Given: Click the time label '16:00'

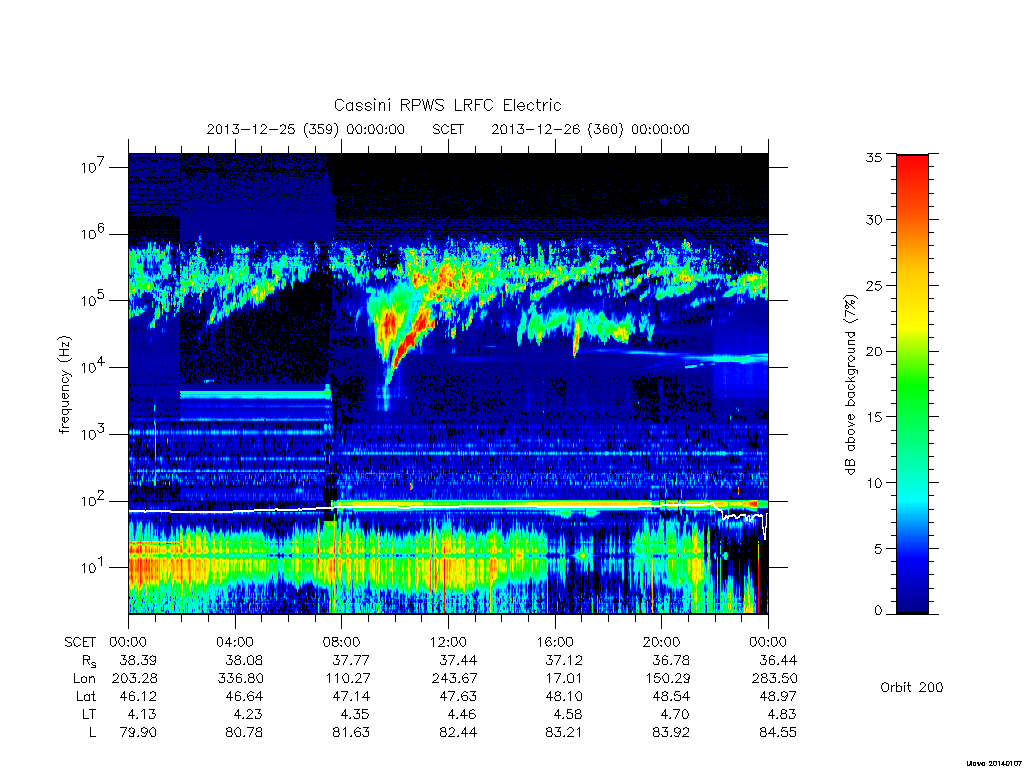Looking at the screenshot, I should (555, 642).
